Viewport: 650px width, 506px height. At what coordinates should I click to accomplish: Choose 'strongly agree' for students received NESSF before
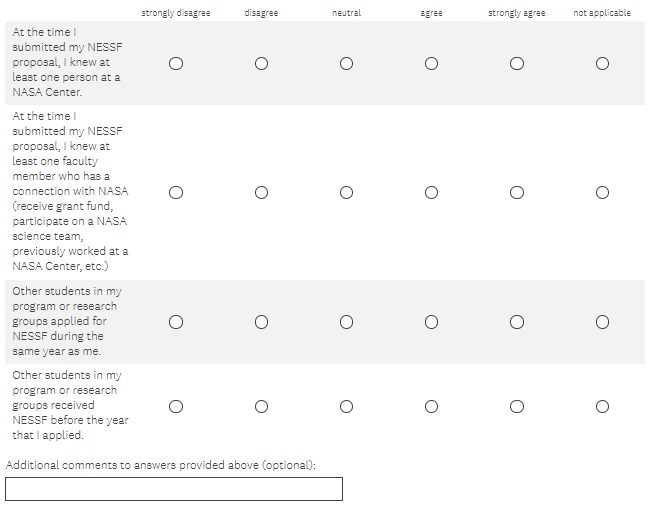coord(517,406)
